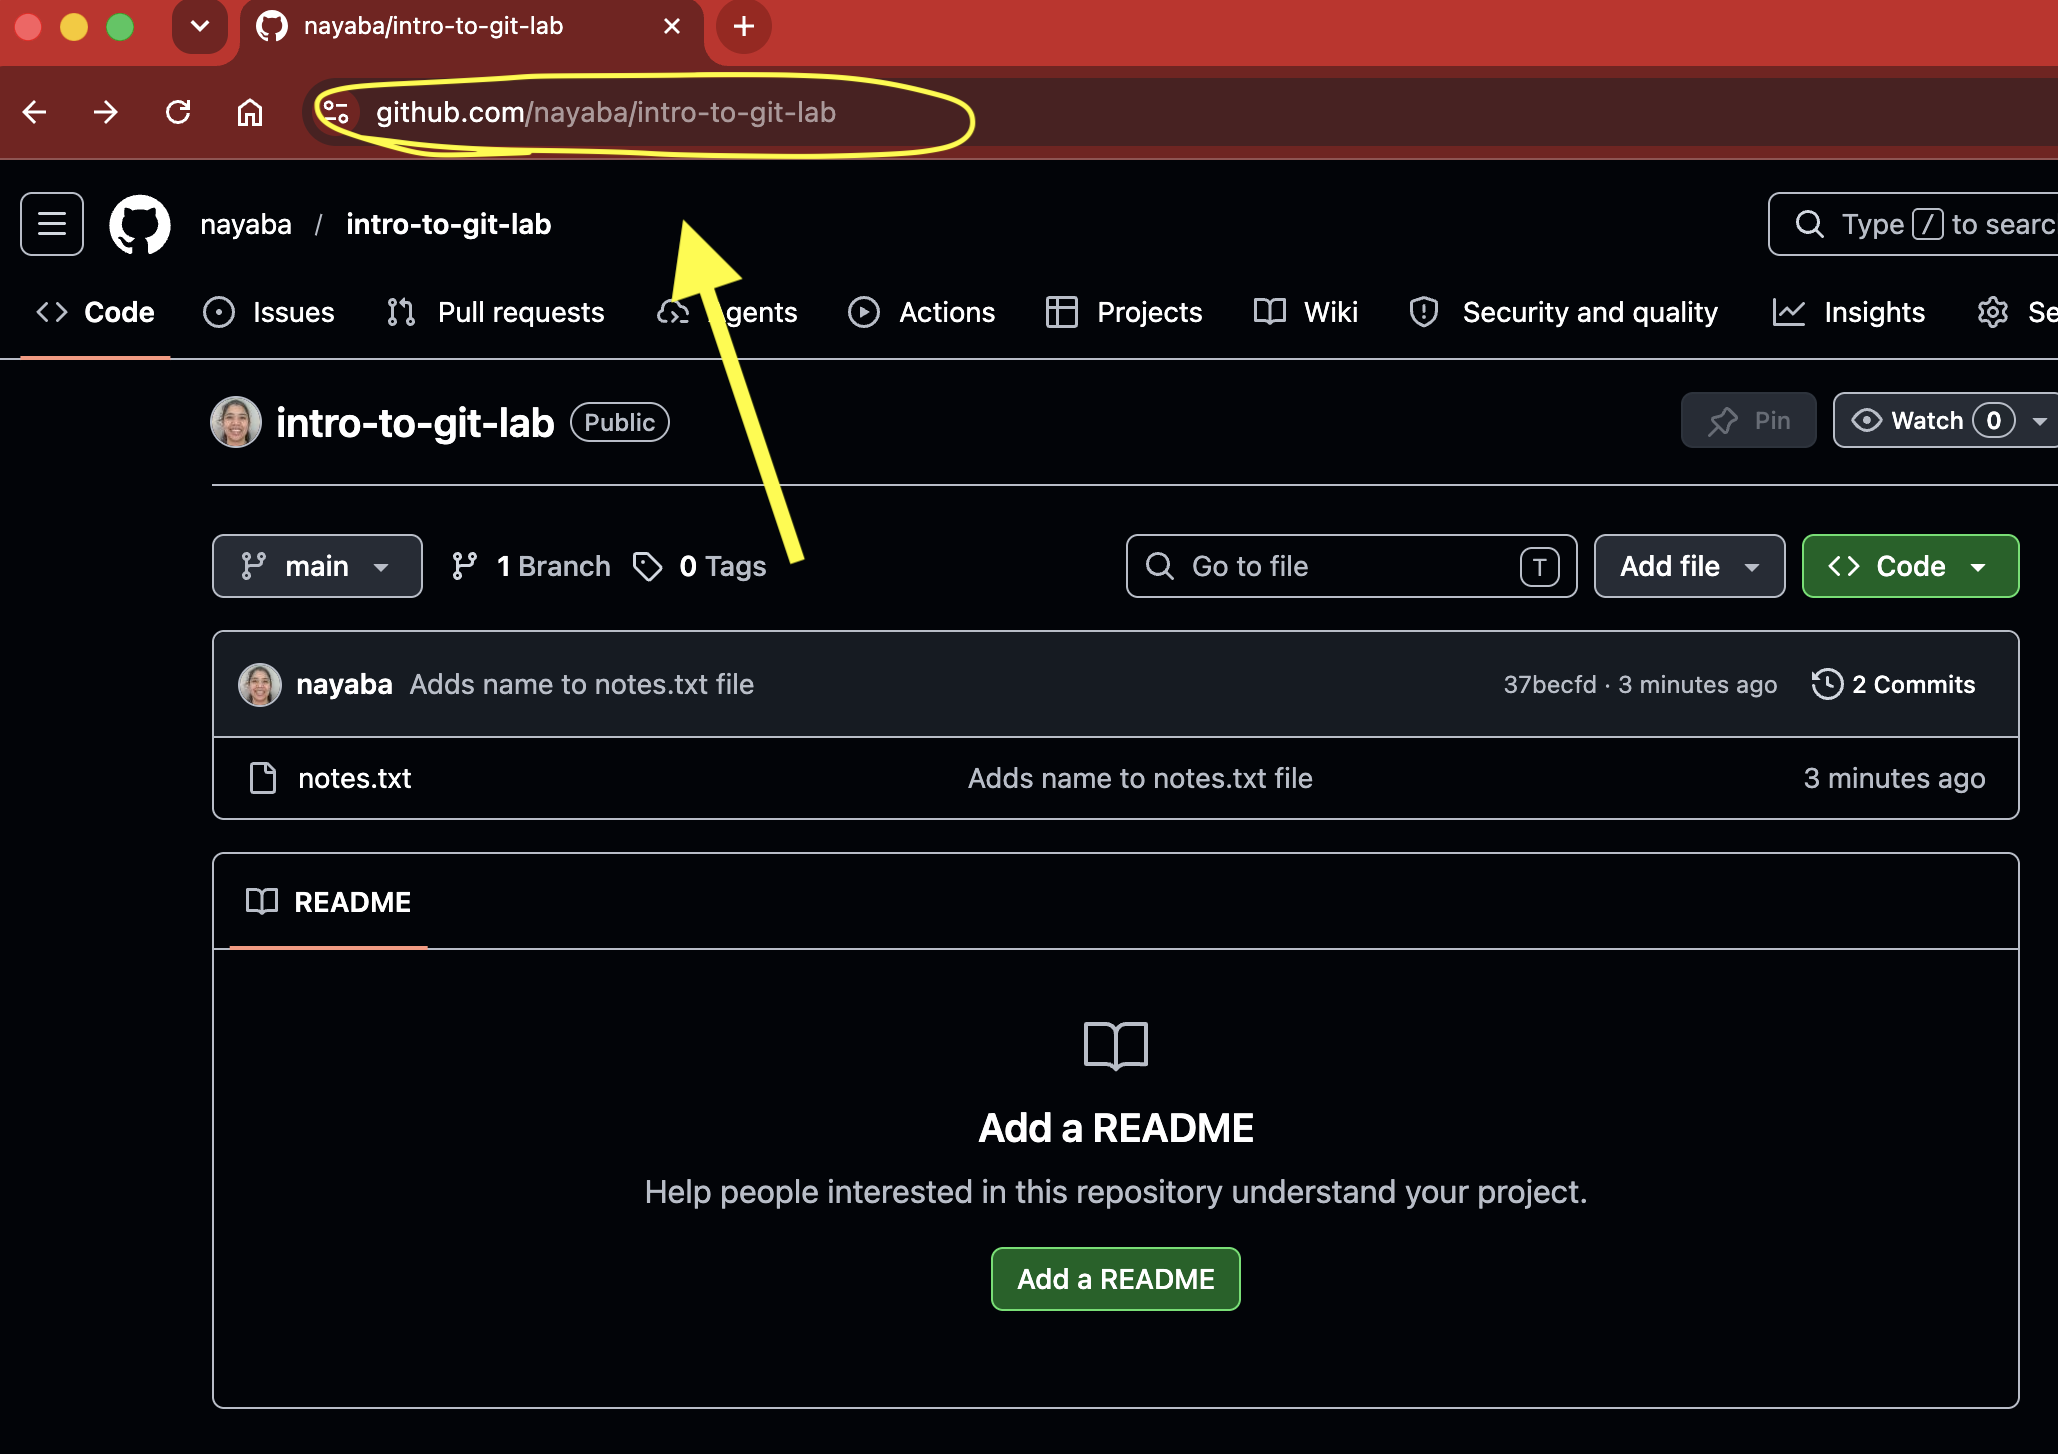Open the Watch notifications dropdown arrow
This screenshot has height=1454, width=2058.
click(x=2040, y=421)
